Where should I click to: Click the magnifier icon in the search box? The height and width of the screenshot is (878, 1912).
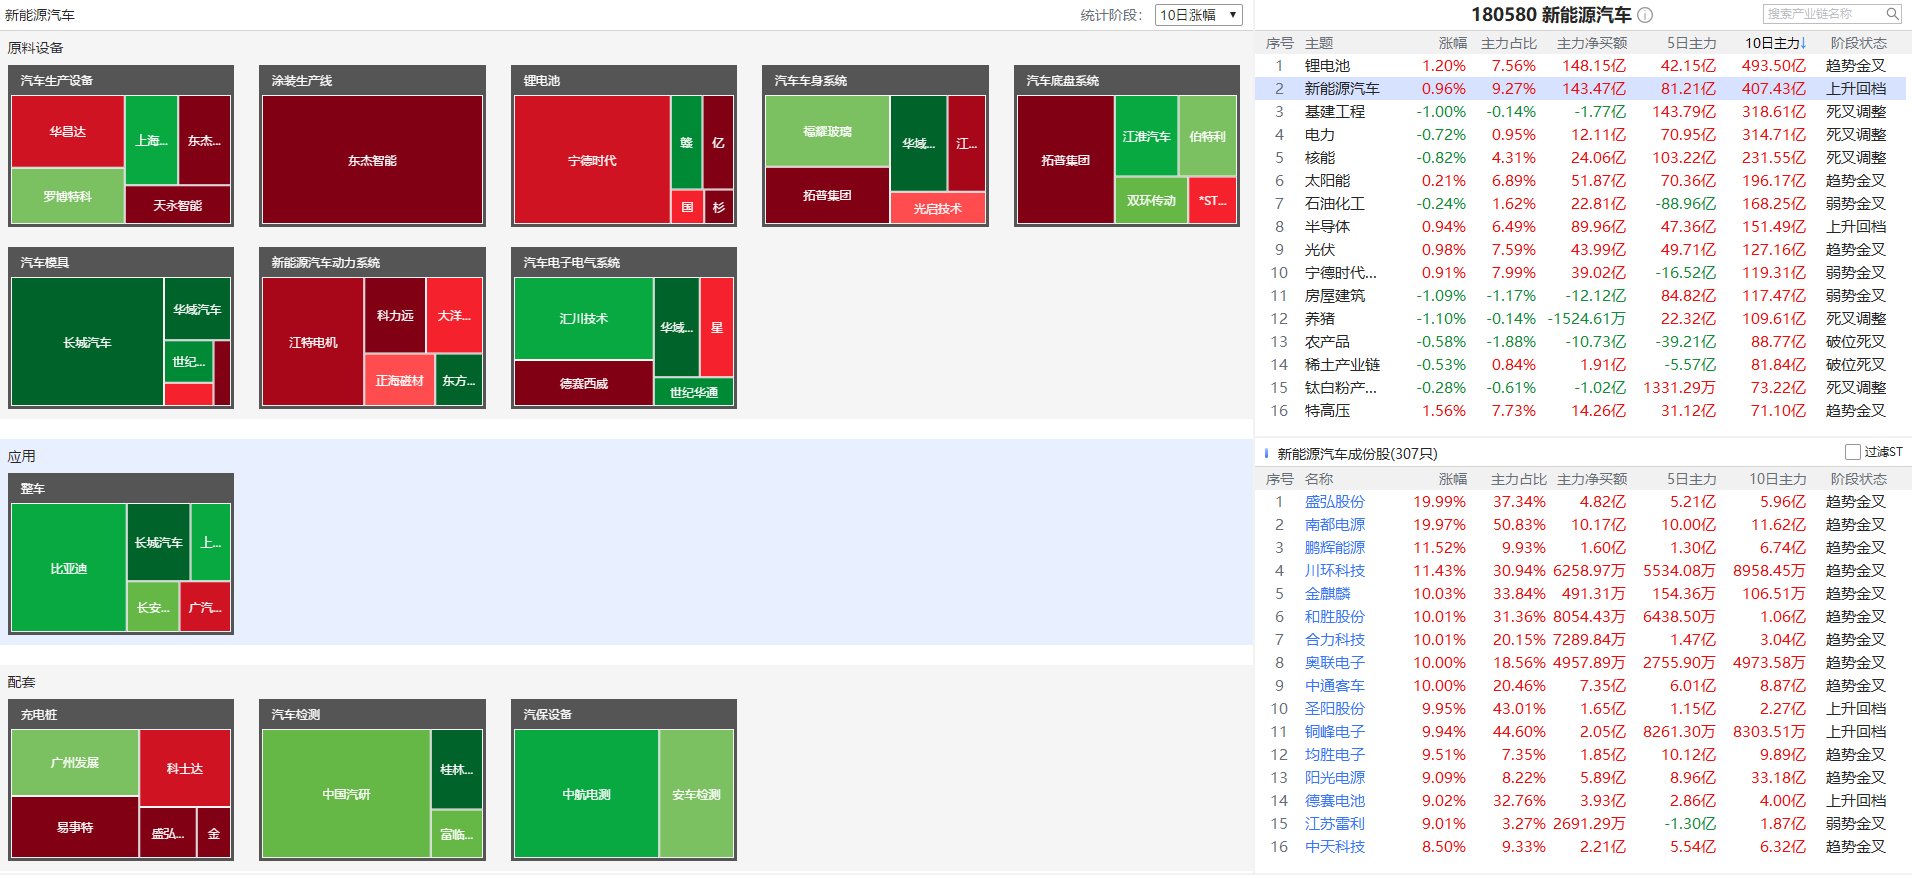coord(1892,14)
